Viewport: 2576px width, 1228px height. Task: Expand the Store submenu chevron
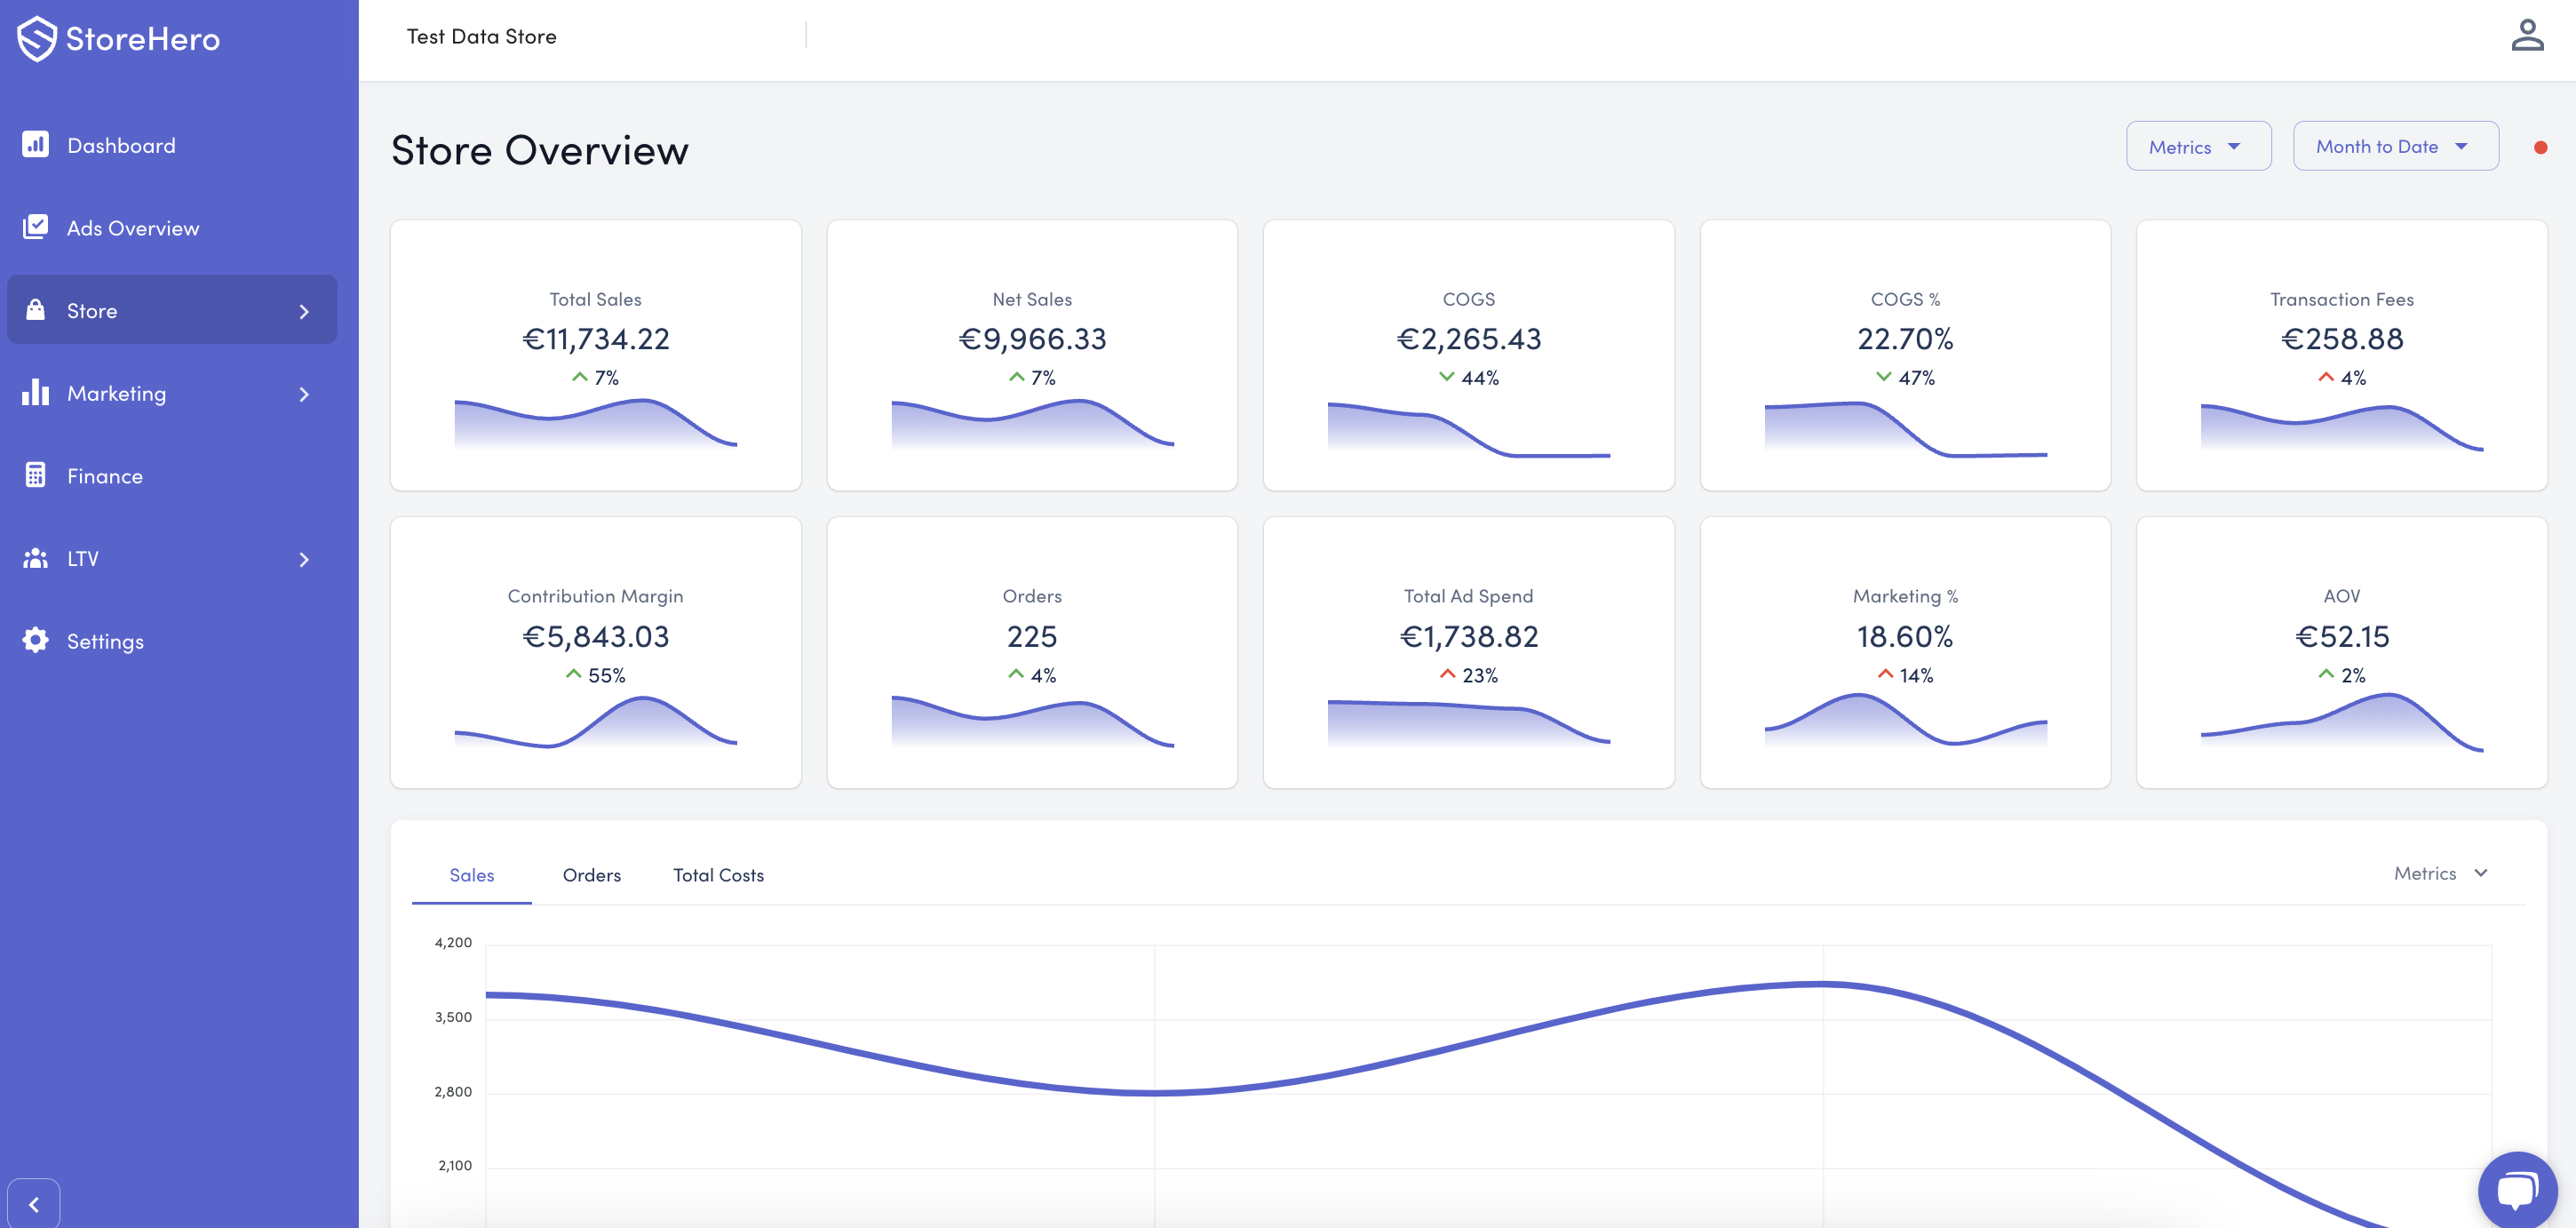coord(304,311)
